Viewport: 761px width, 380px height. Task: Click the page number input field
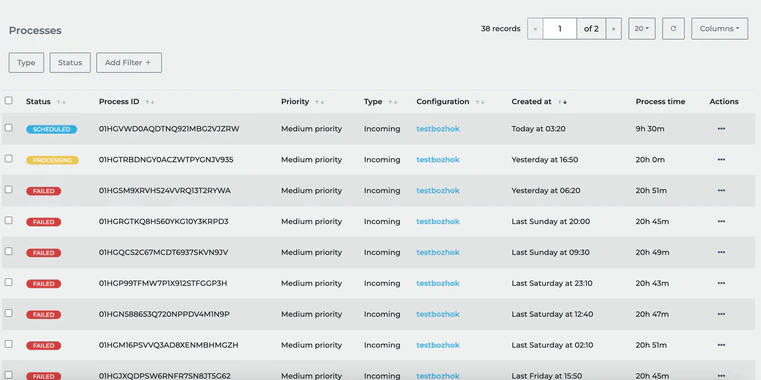560,29
